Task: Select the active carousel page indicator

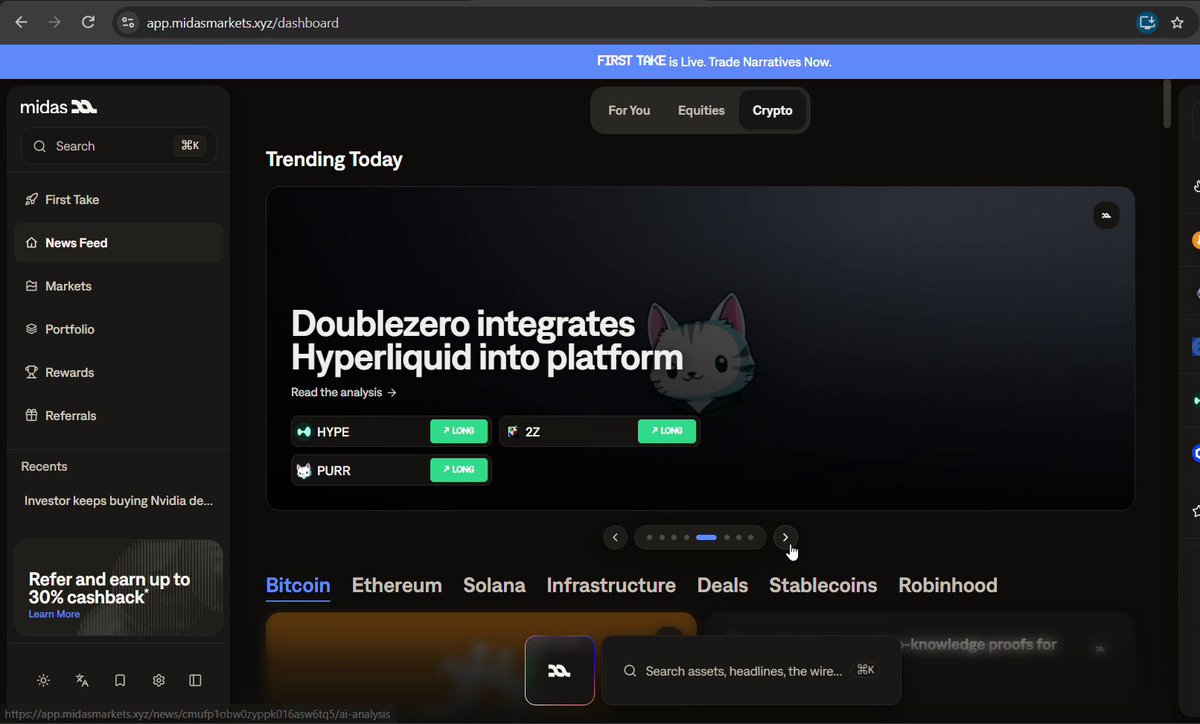Action: [706, 537]
